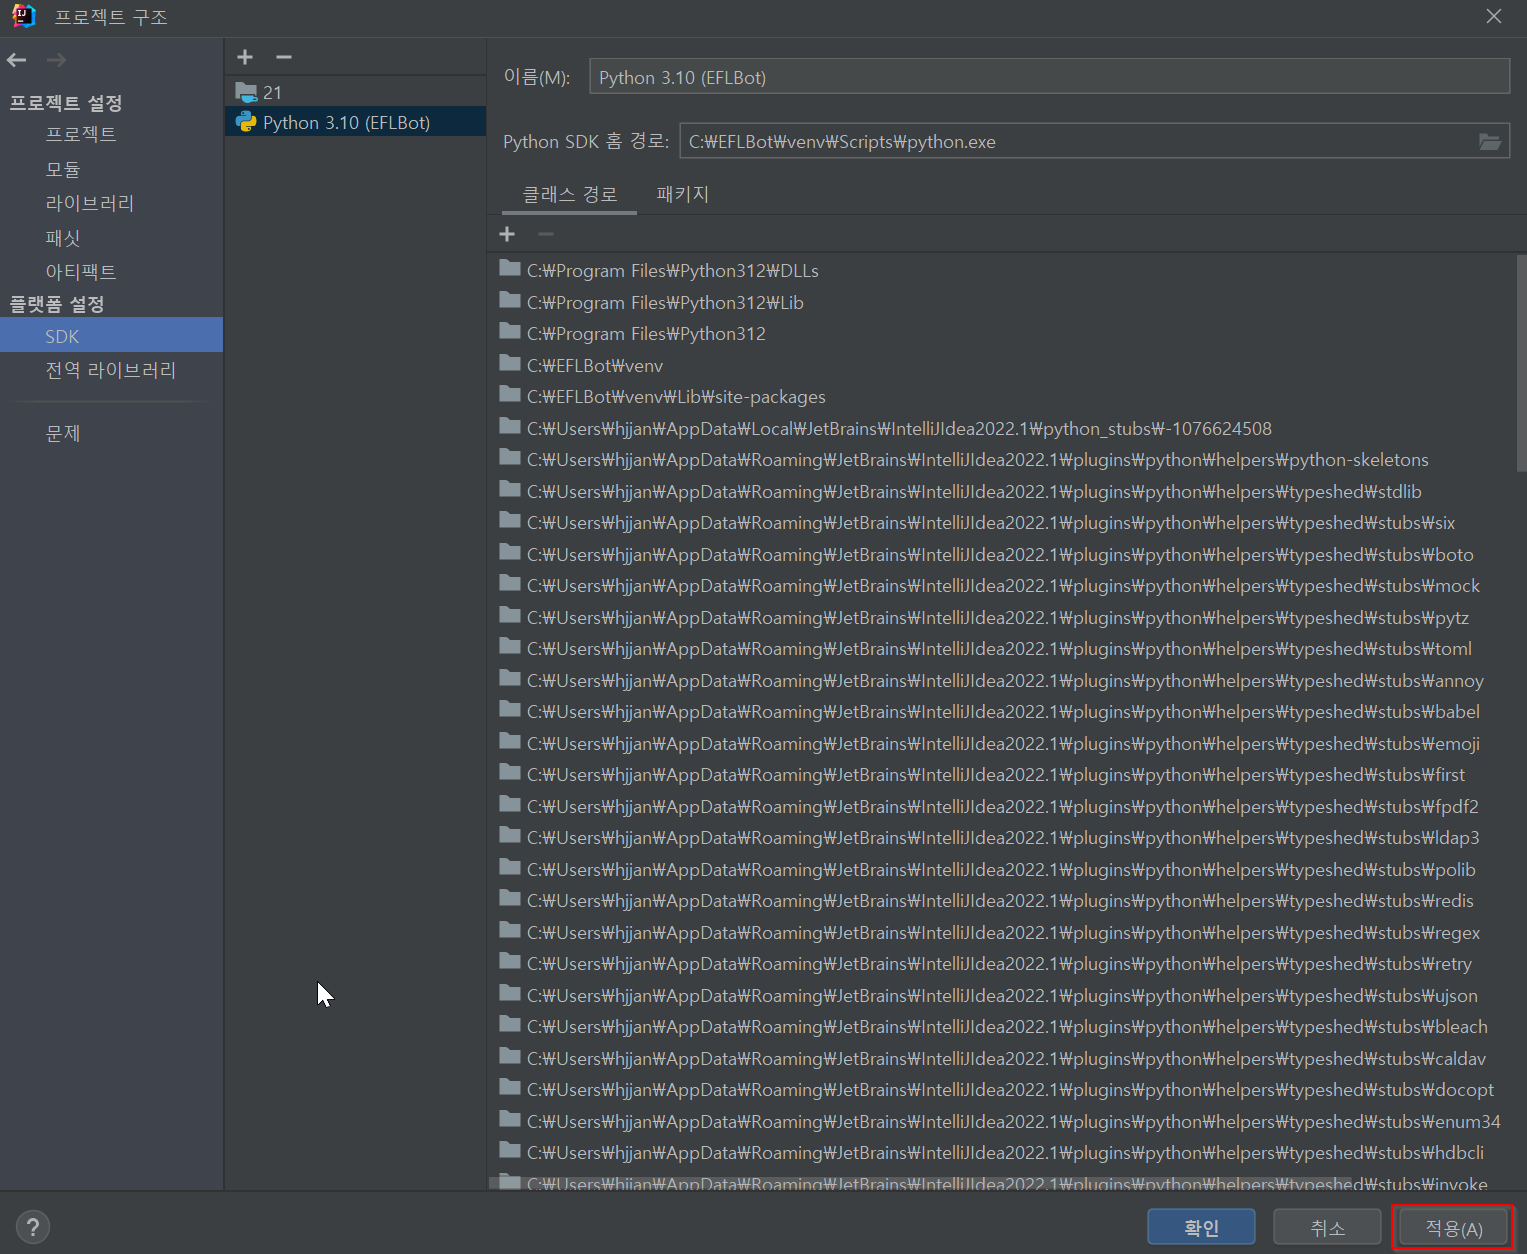Select the stubs\docopt path row
Screen dimensions: 1527x1254
pyautogui.click(x=1002, y=1089)
